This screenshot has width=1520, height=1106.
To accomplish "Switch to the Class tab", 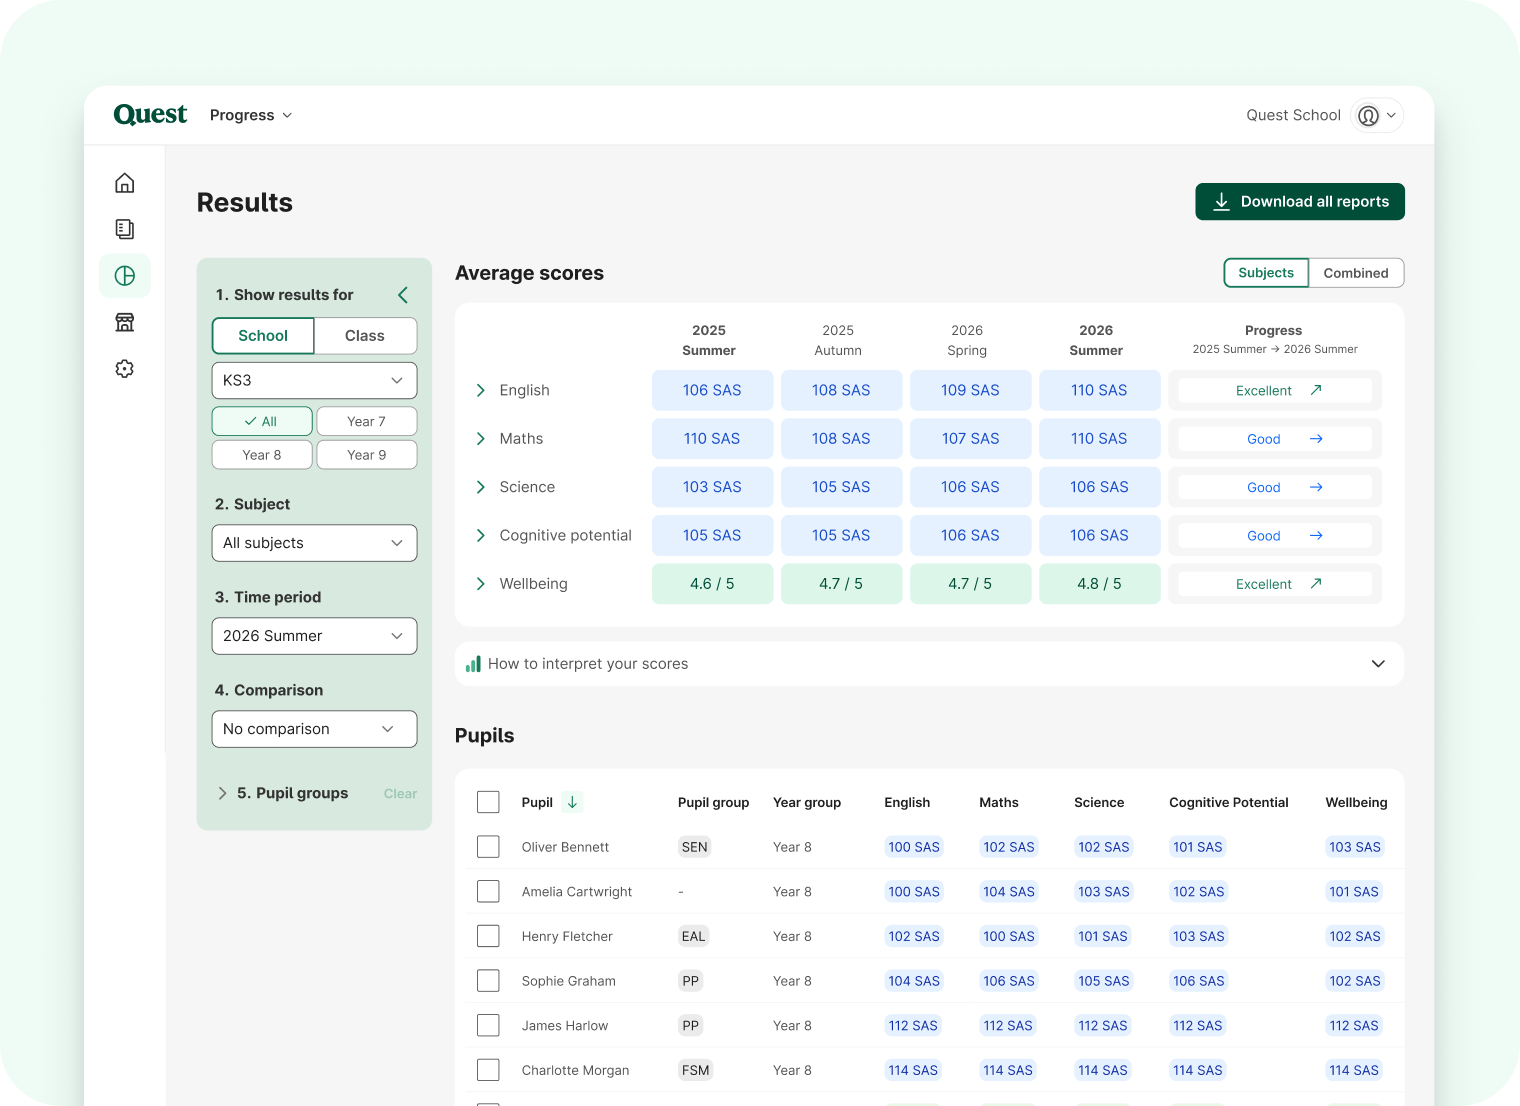I will click(365, 336).
